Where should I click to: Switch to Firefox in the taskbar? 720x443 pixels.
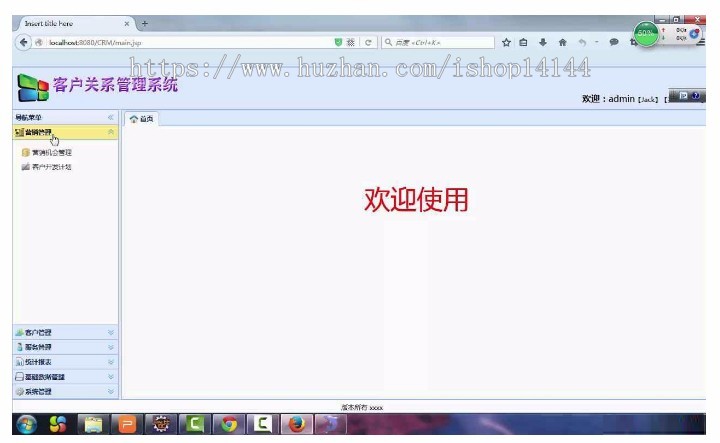pyautogui.click(x=297, y=424)
